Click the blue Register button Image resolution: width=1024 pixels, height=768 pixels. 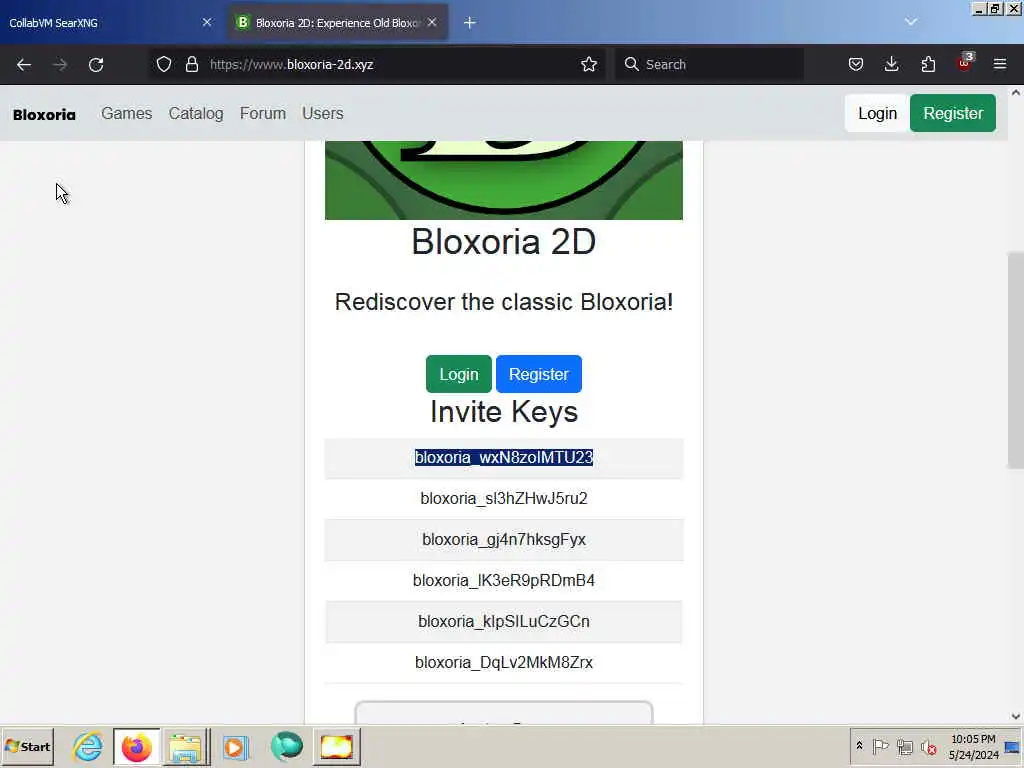pos(539,374)
